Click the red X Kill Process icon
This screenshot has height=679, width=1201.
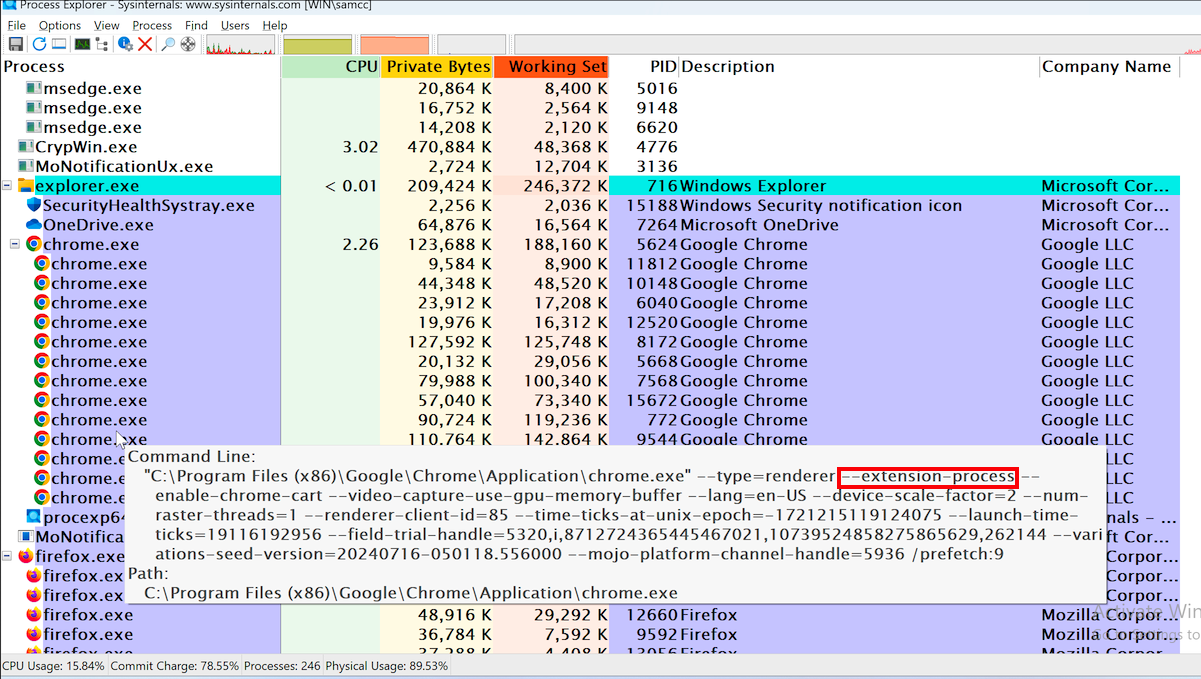[145, 44]
